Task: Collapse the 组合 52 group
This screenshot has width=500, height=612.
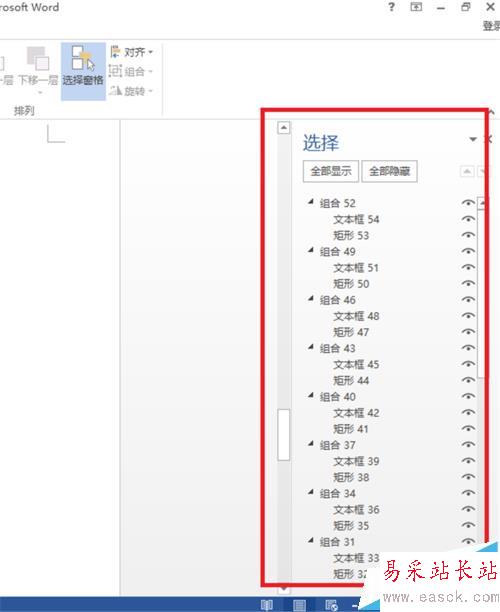Action: pos(311,202)
